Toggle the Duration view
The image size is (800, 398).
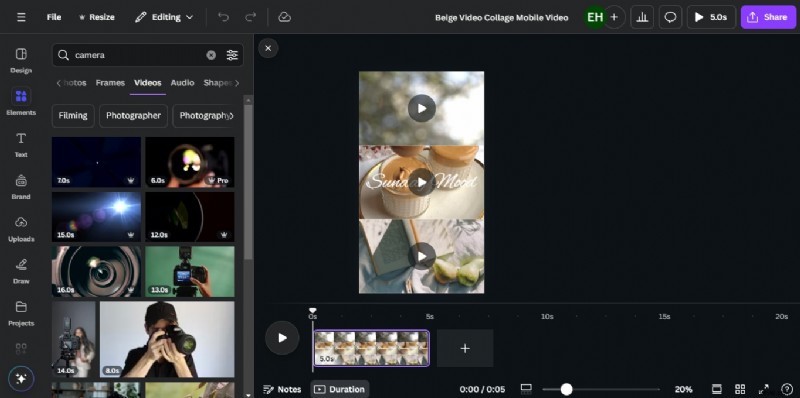tap(340, 389)
